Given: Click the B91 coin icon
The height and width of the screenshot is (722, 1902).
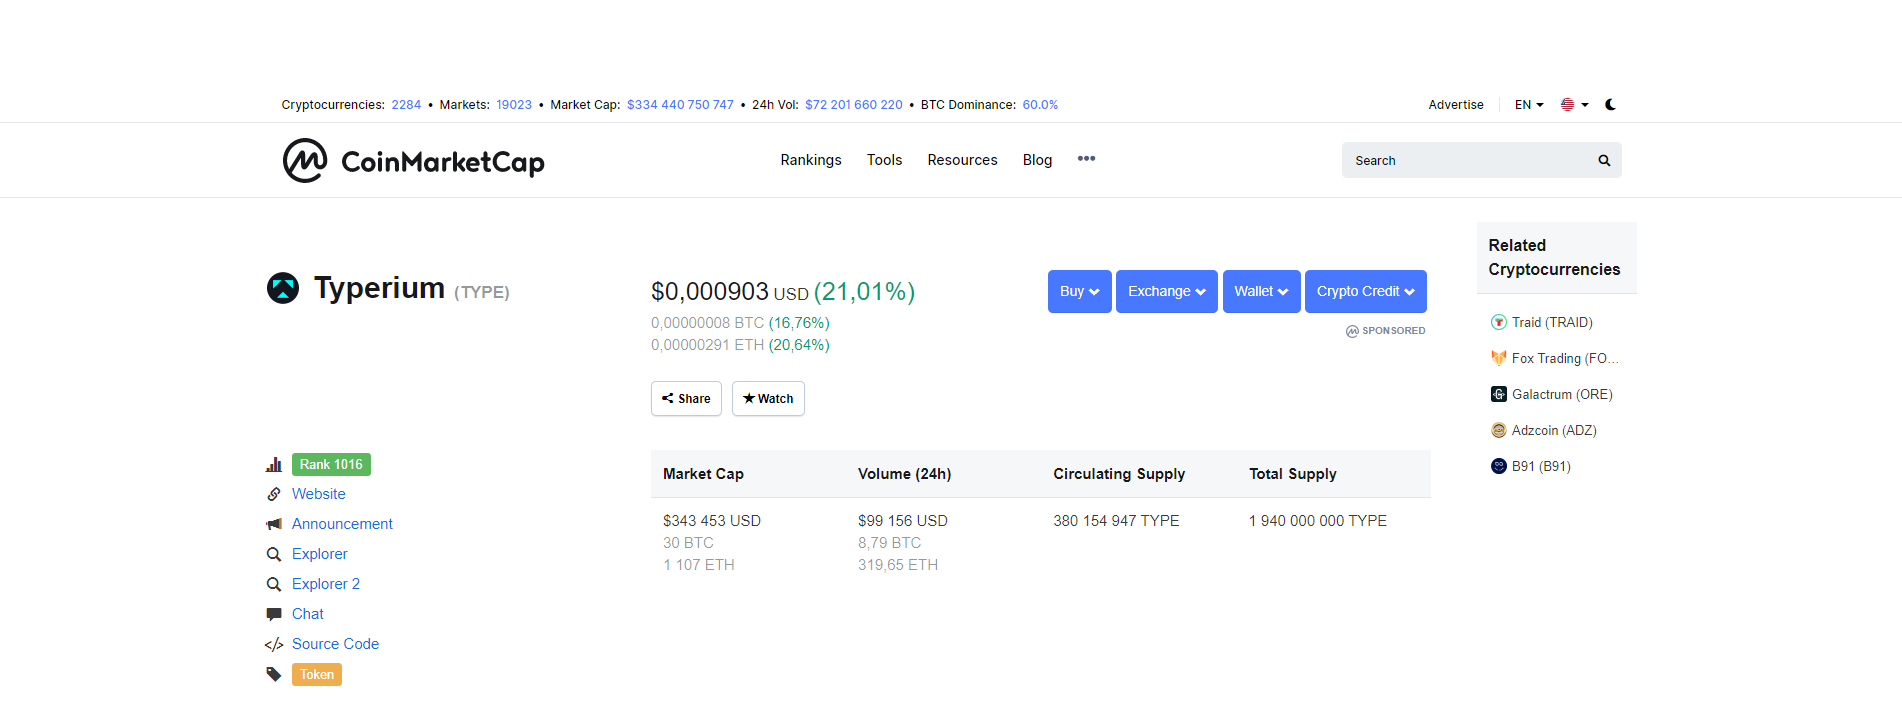Looking at the screenshot, I should [1498, 466].
